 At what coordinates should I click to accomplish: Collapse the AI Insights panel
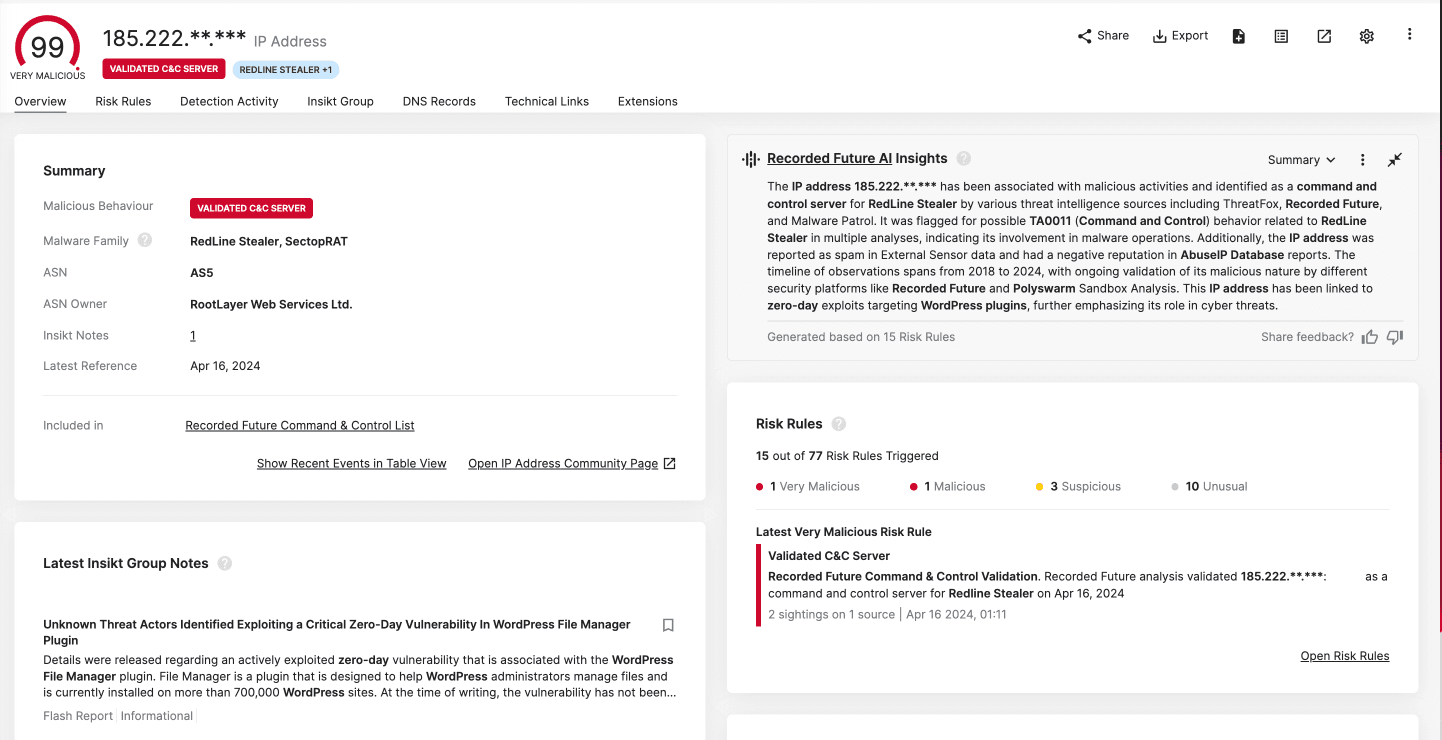tap(1394, 160)
